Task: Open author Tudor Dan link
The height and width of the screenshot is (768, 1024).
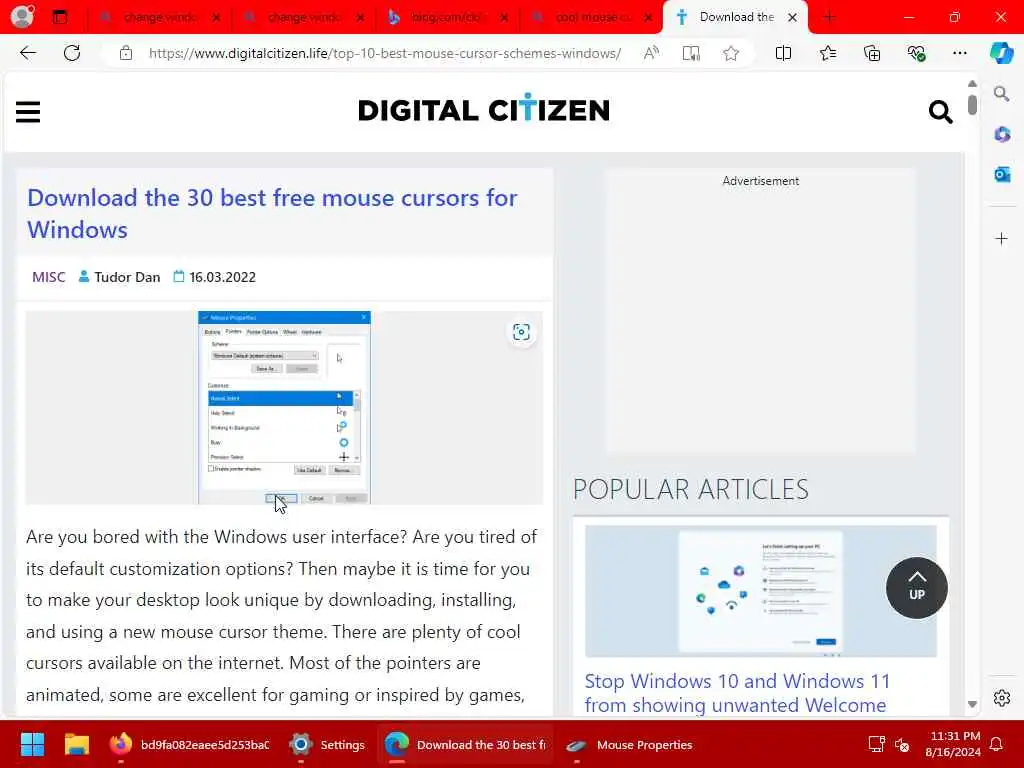Action: [127, 277]
